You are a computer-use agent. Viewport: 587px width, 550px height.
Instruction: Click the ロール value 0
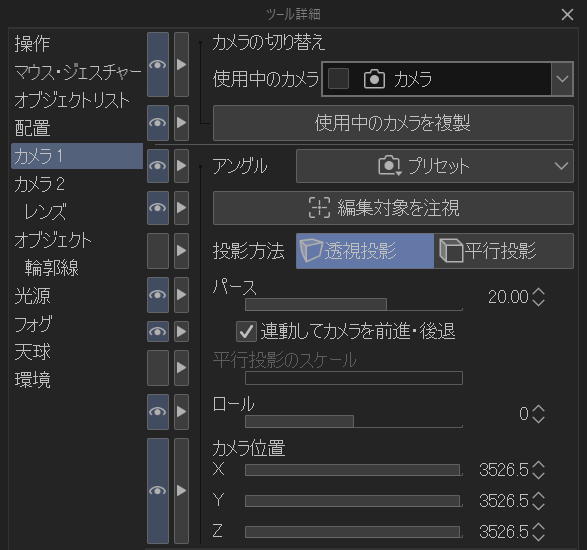click(x=524, y=414)
